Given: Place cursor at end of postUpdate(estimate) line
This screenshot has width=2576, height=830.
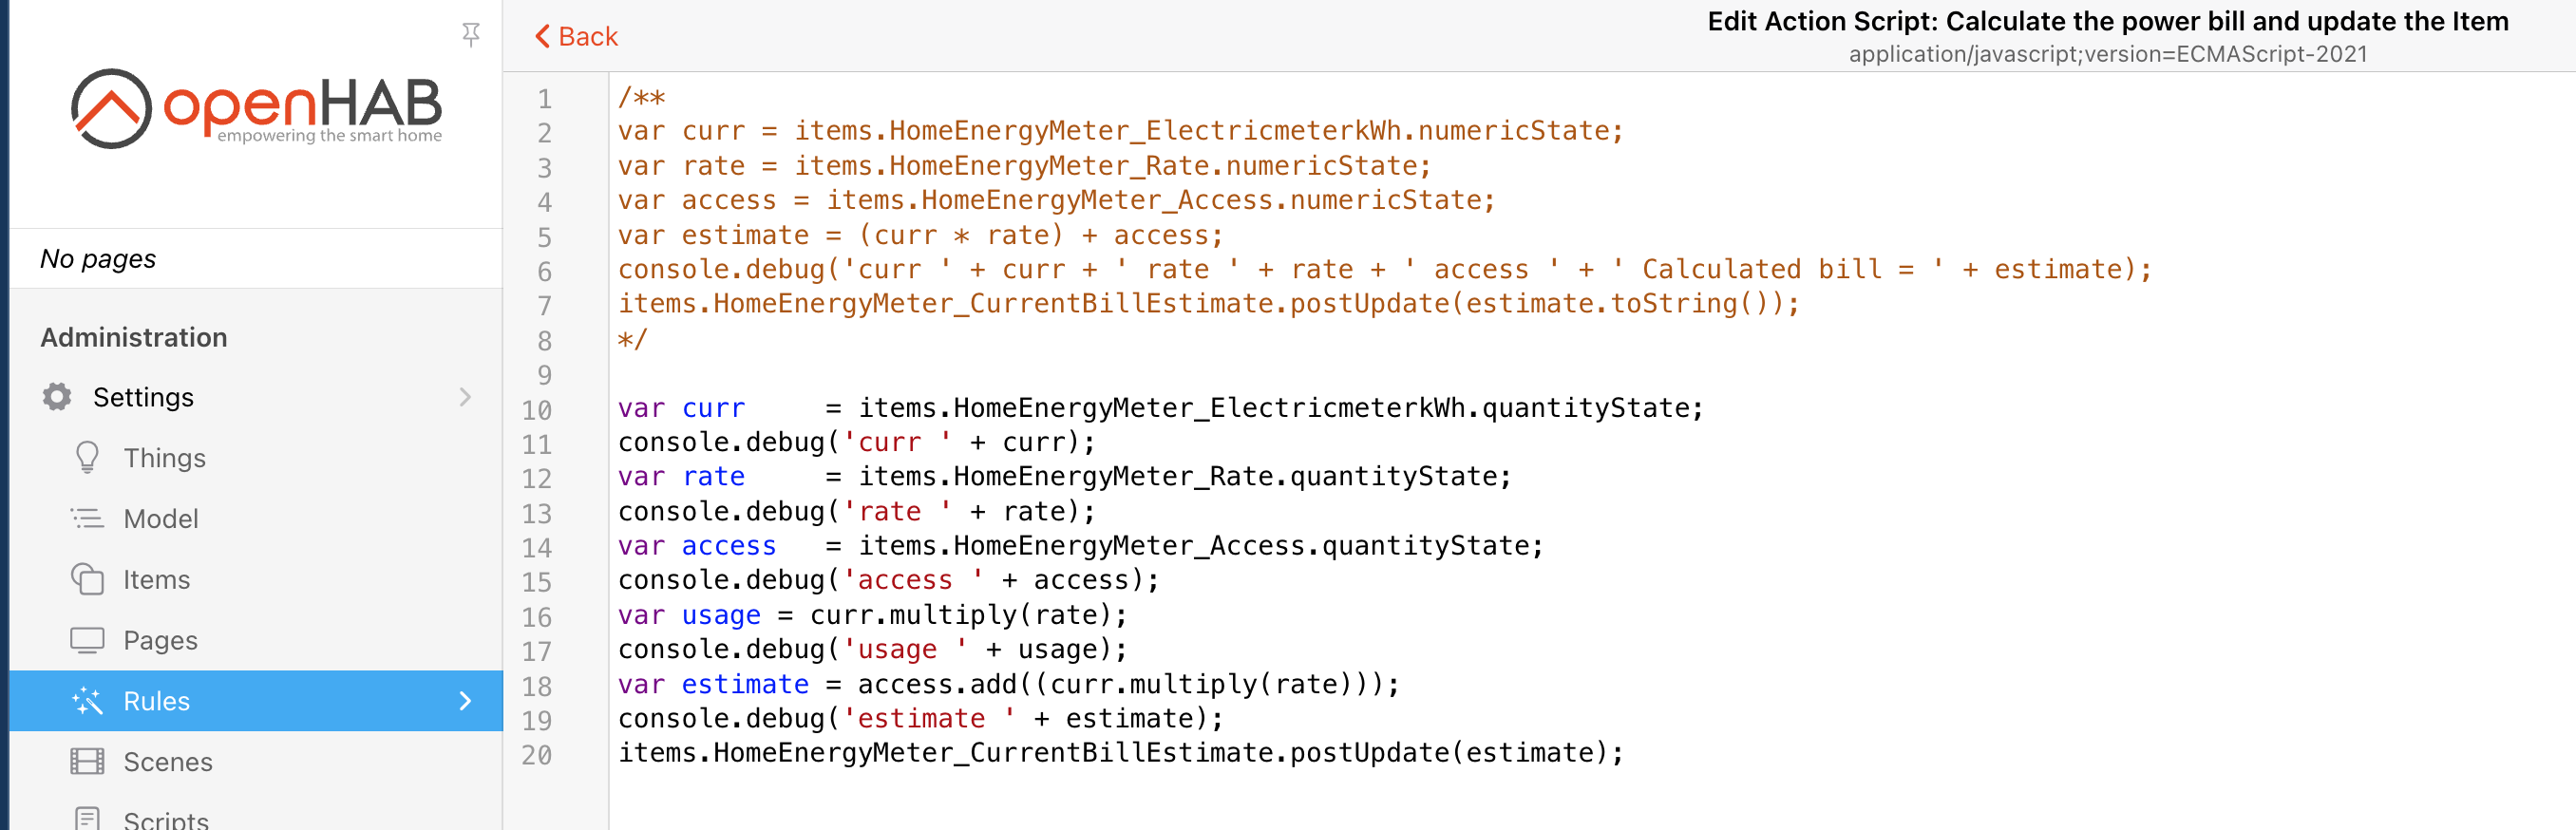Looking at the screenshot, I should tap(1625, 753).
